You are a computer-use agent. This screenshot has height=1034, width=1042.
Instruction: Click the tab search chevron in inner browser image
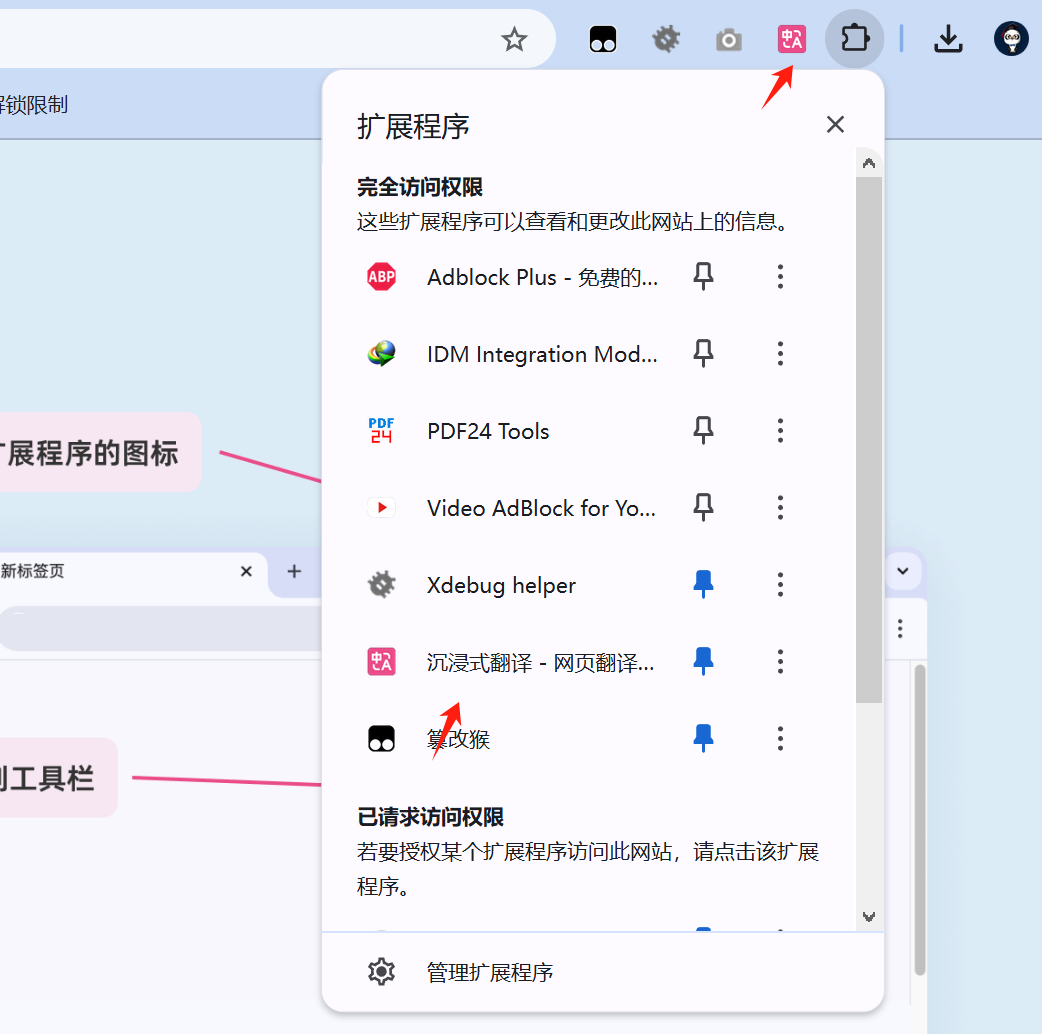(902, 571)
